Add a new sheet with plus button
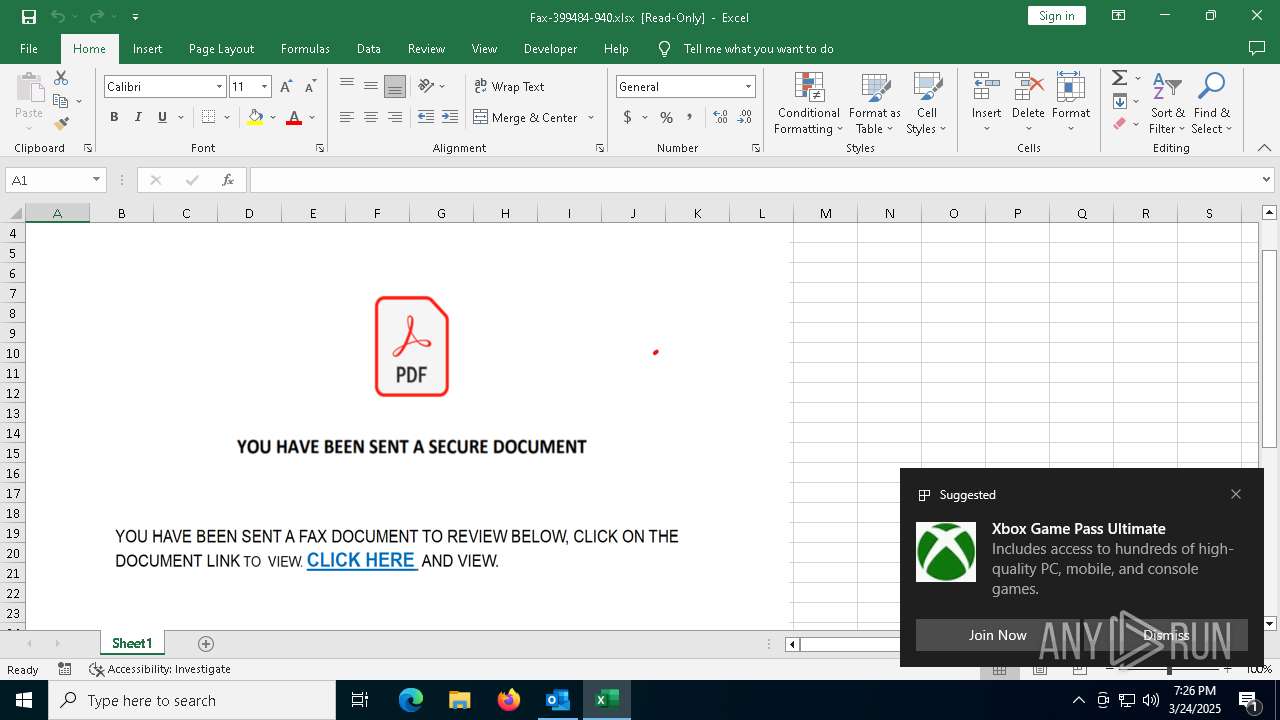Screen dimensions: 1280x720 206,643
